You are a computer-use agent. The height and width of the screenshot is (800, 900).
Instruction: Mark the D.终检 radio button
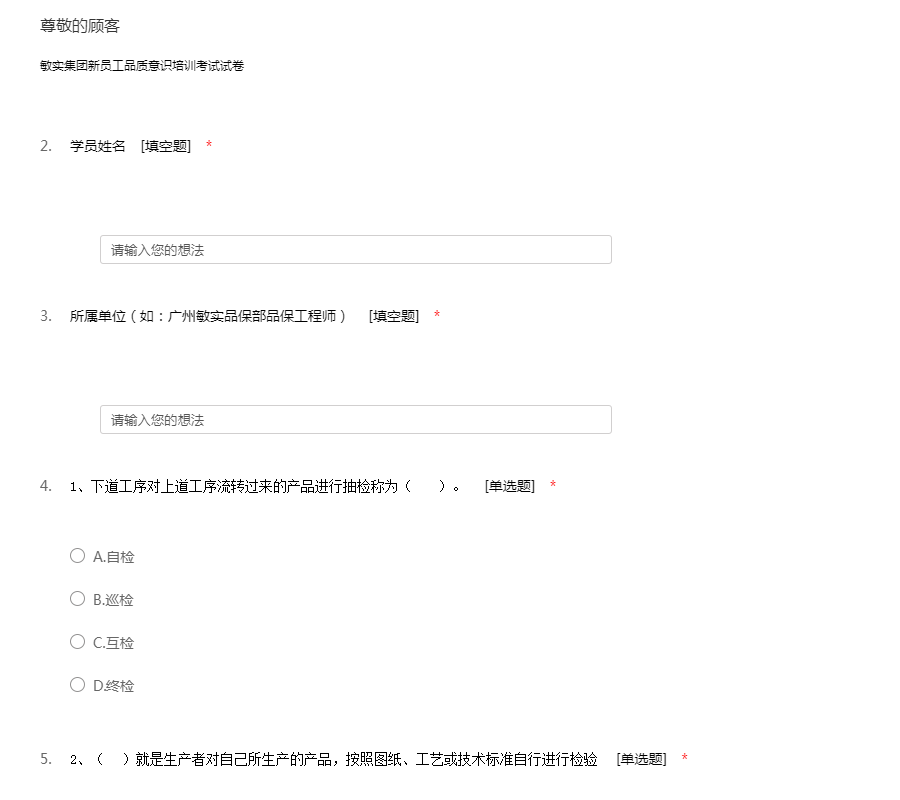click(77, 685)
